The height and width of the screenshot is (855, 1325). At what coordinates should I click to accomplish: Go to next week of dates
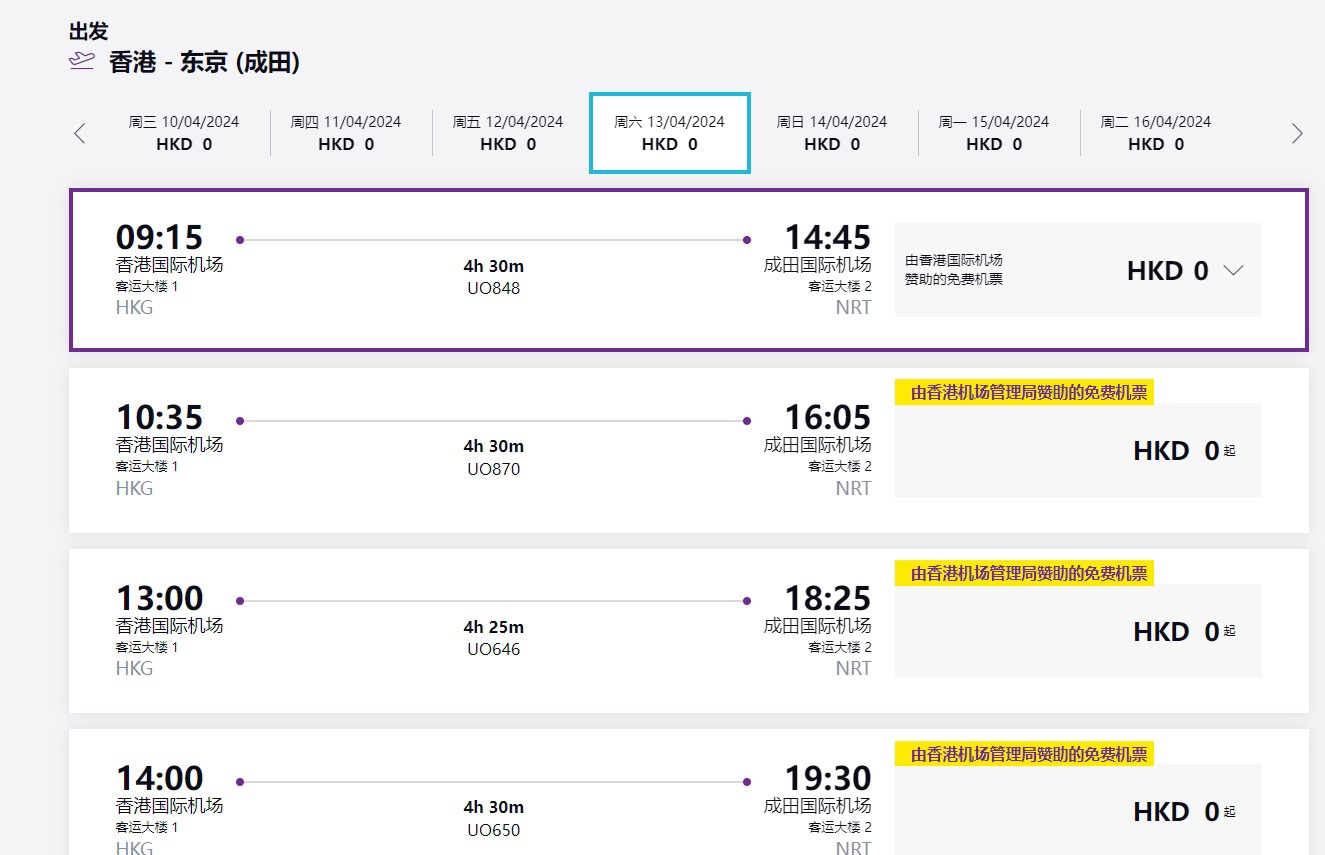coord(1297,133)
